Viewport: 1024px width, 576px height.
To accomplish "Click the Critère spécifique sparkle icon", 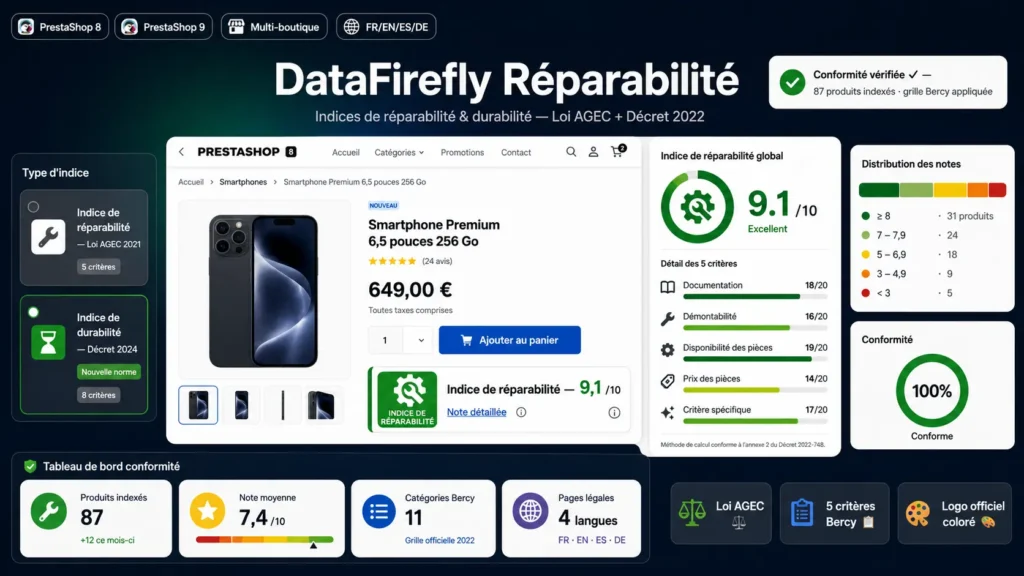I will point(667,412).
